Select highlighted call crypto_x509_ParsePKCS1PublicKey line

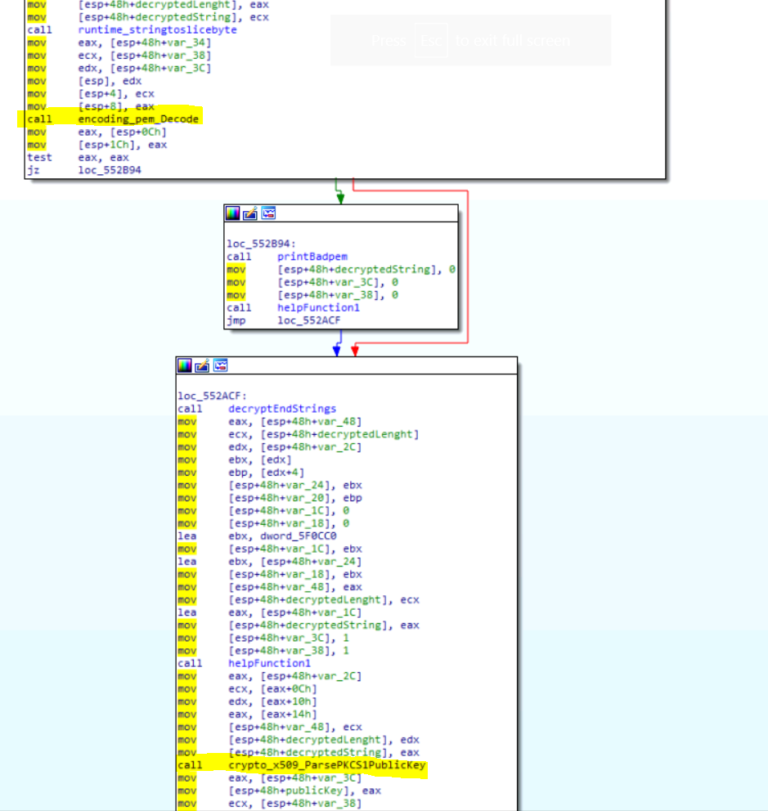(302, 765)
